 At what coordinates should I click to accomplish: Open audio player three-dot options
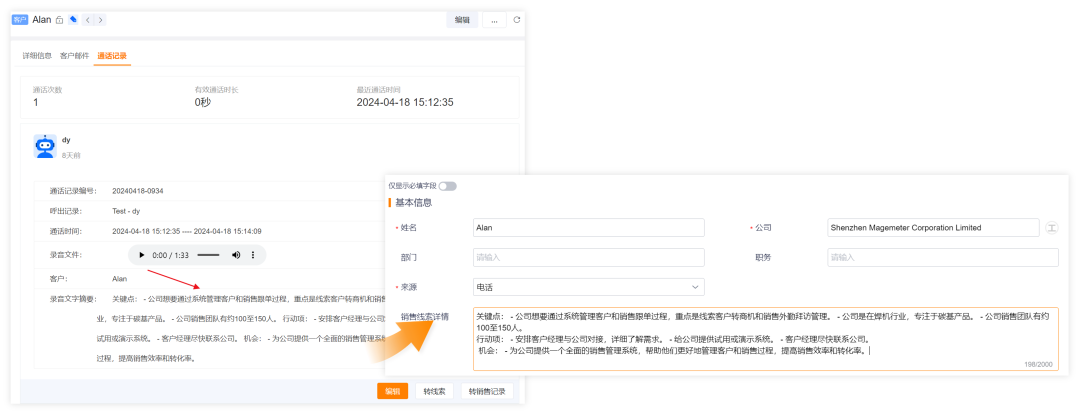[253, 255]
